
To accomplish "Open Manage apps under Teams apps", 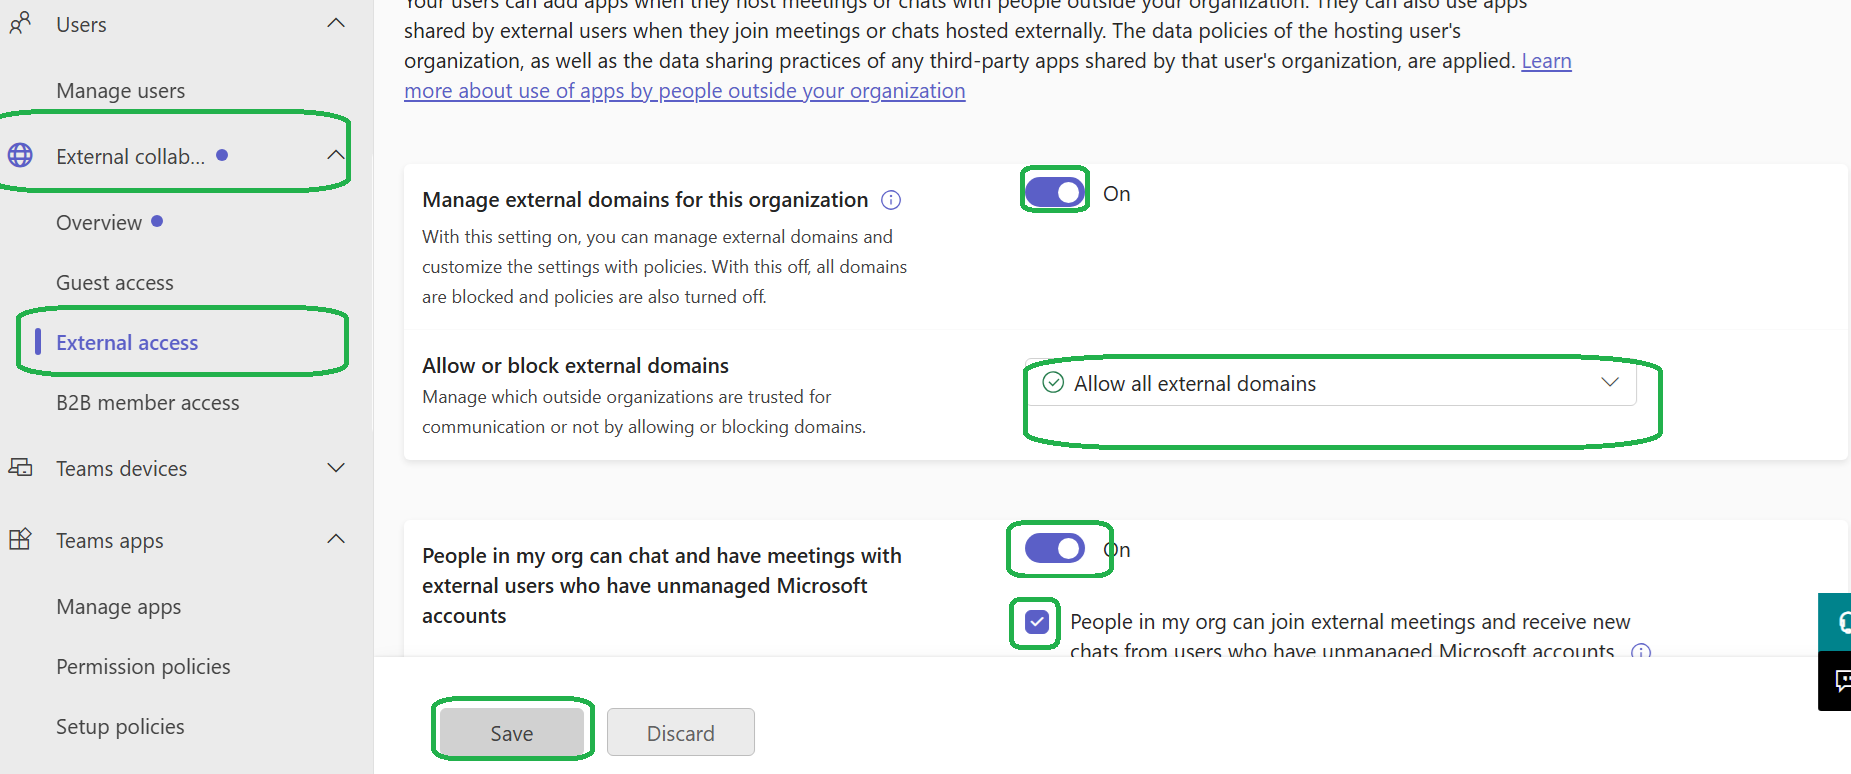I will tap(119, 607).
